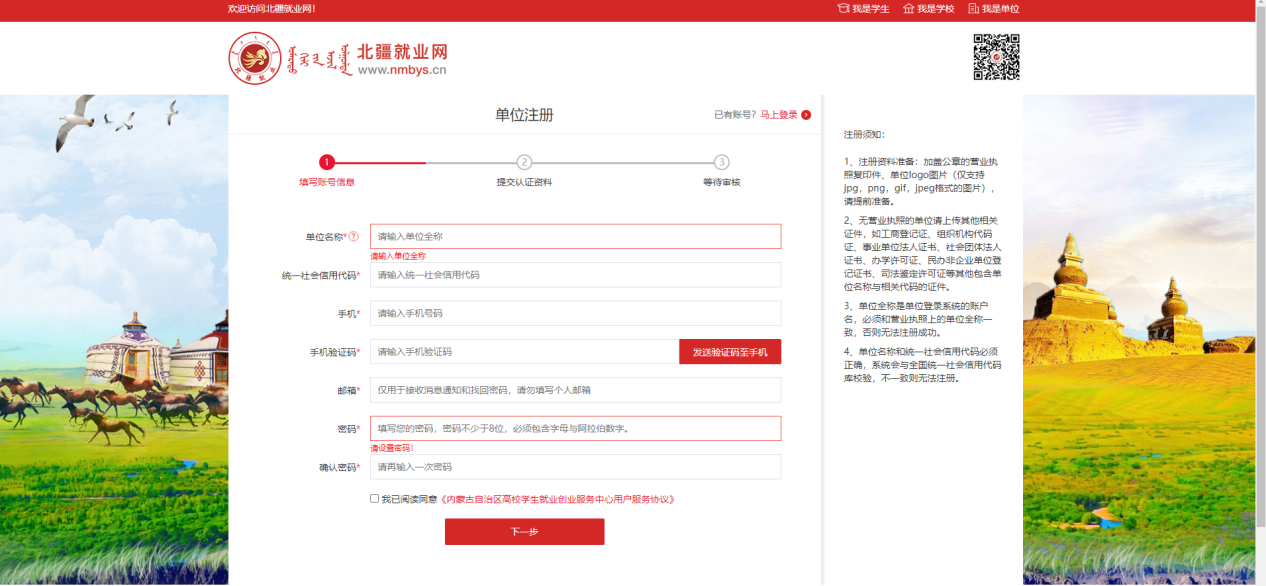Click the QR code image in header
The width and height of the screenshot is (1266, 586).
[x=996, y=57]
